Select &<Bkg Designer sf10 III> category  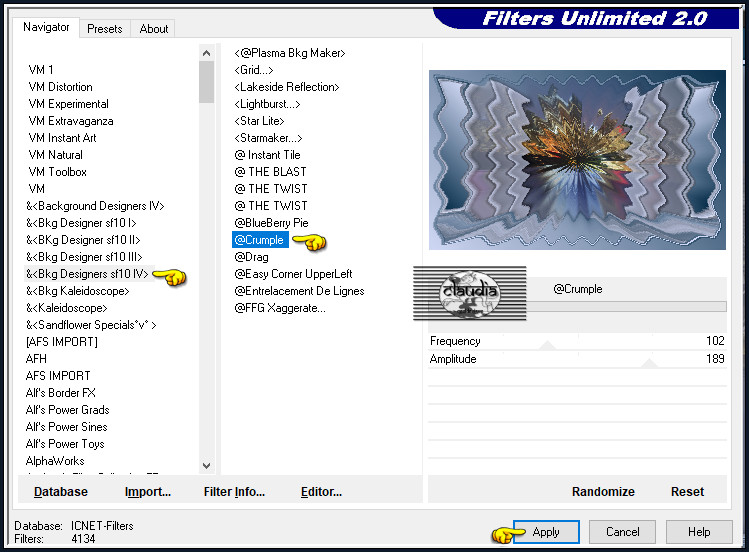tap(84, 257)
